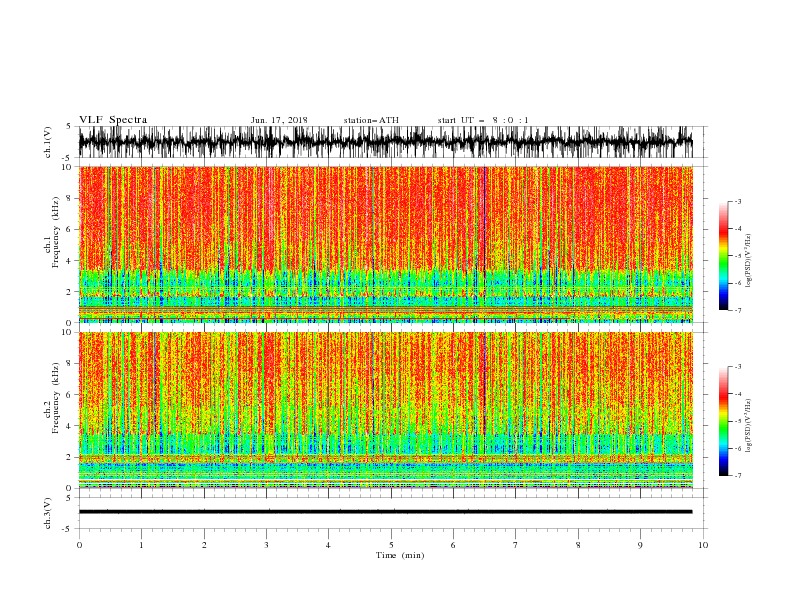Click the ch.1(V) waveform axis label
The image size is (792, 612).
[48, 141]
